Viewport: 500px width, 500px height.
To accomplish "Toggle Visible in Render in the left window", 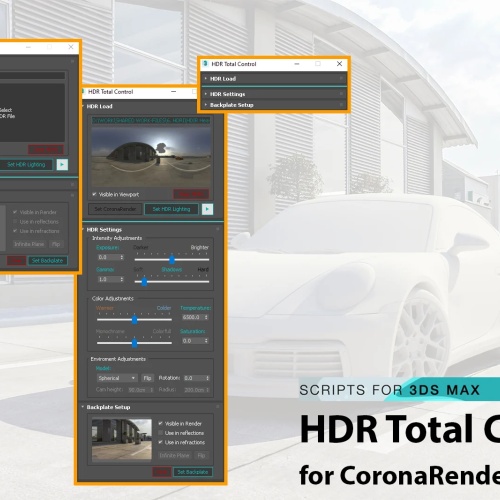I will click(x=15, y=212).
